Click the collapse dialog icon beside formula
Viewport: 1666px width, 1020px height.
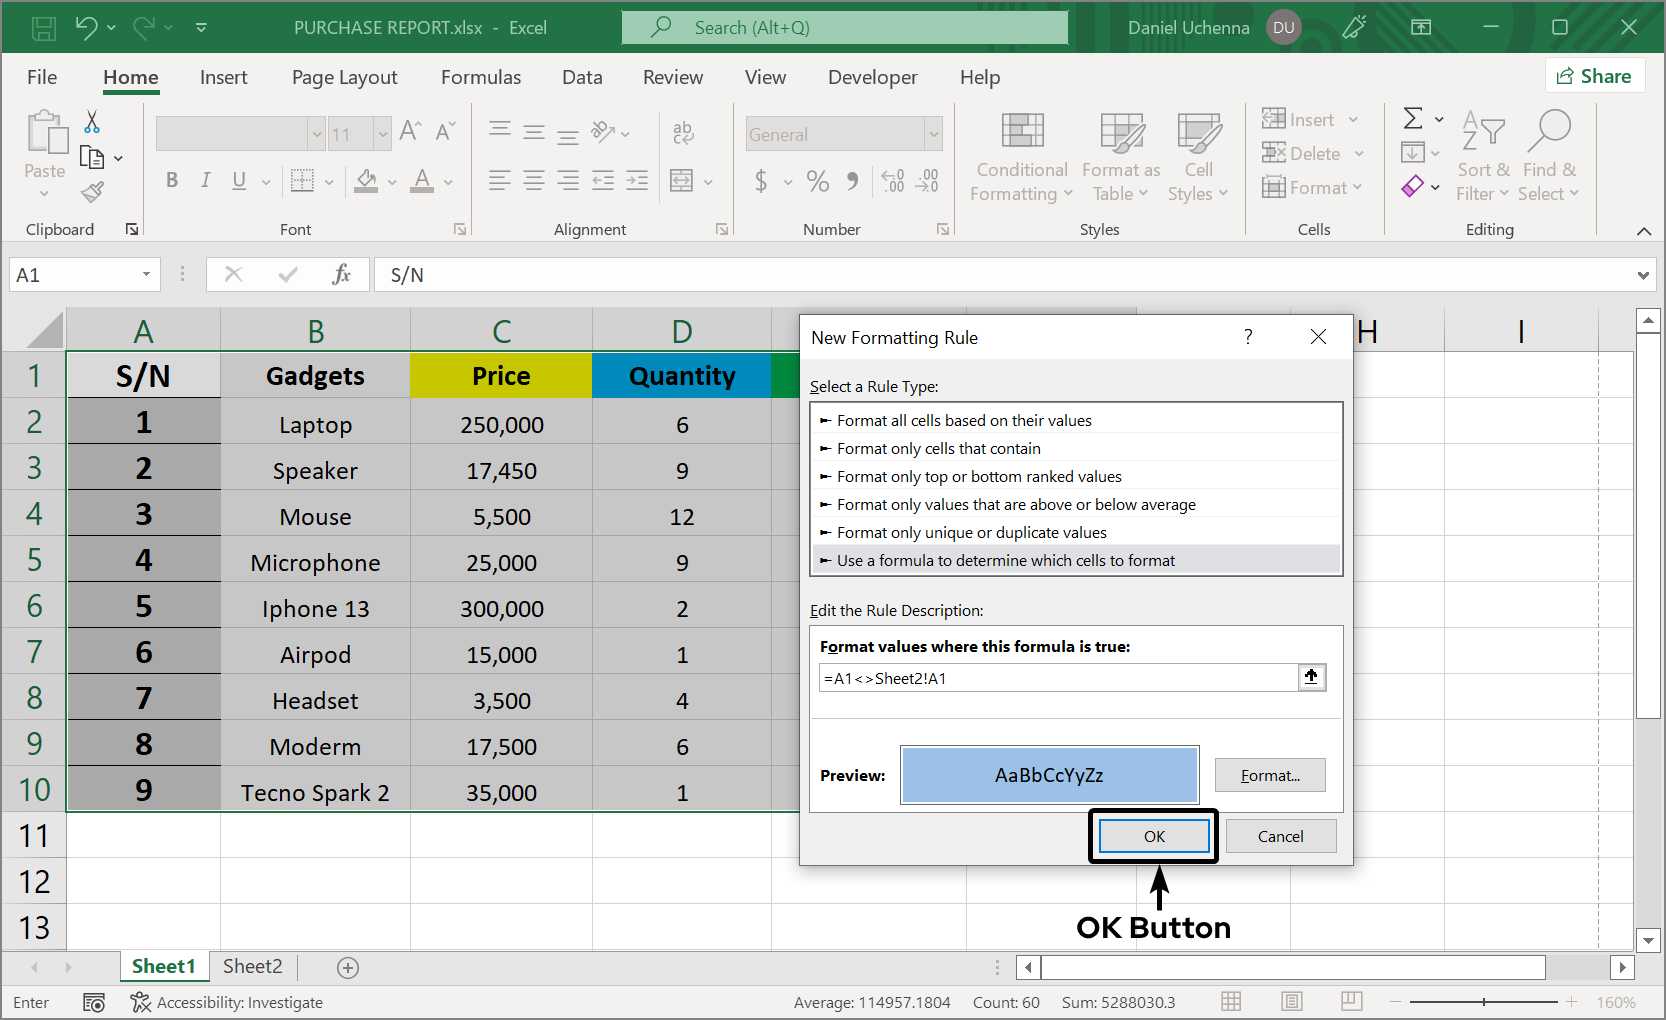pyautogui.click(x=1311, y=677)
